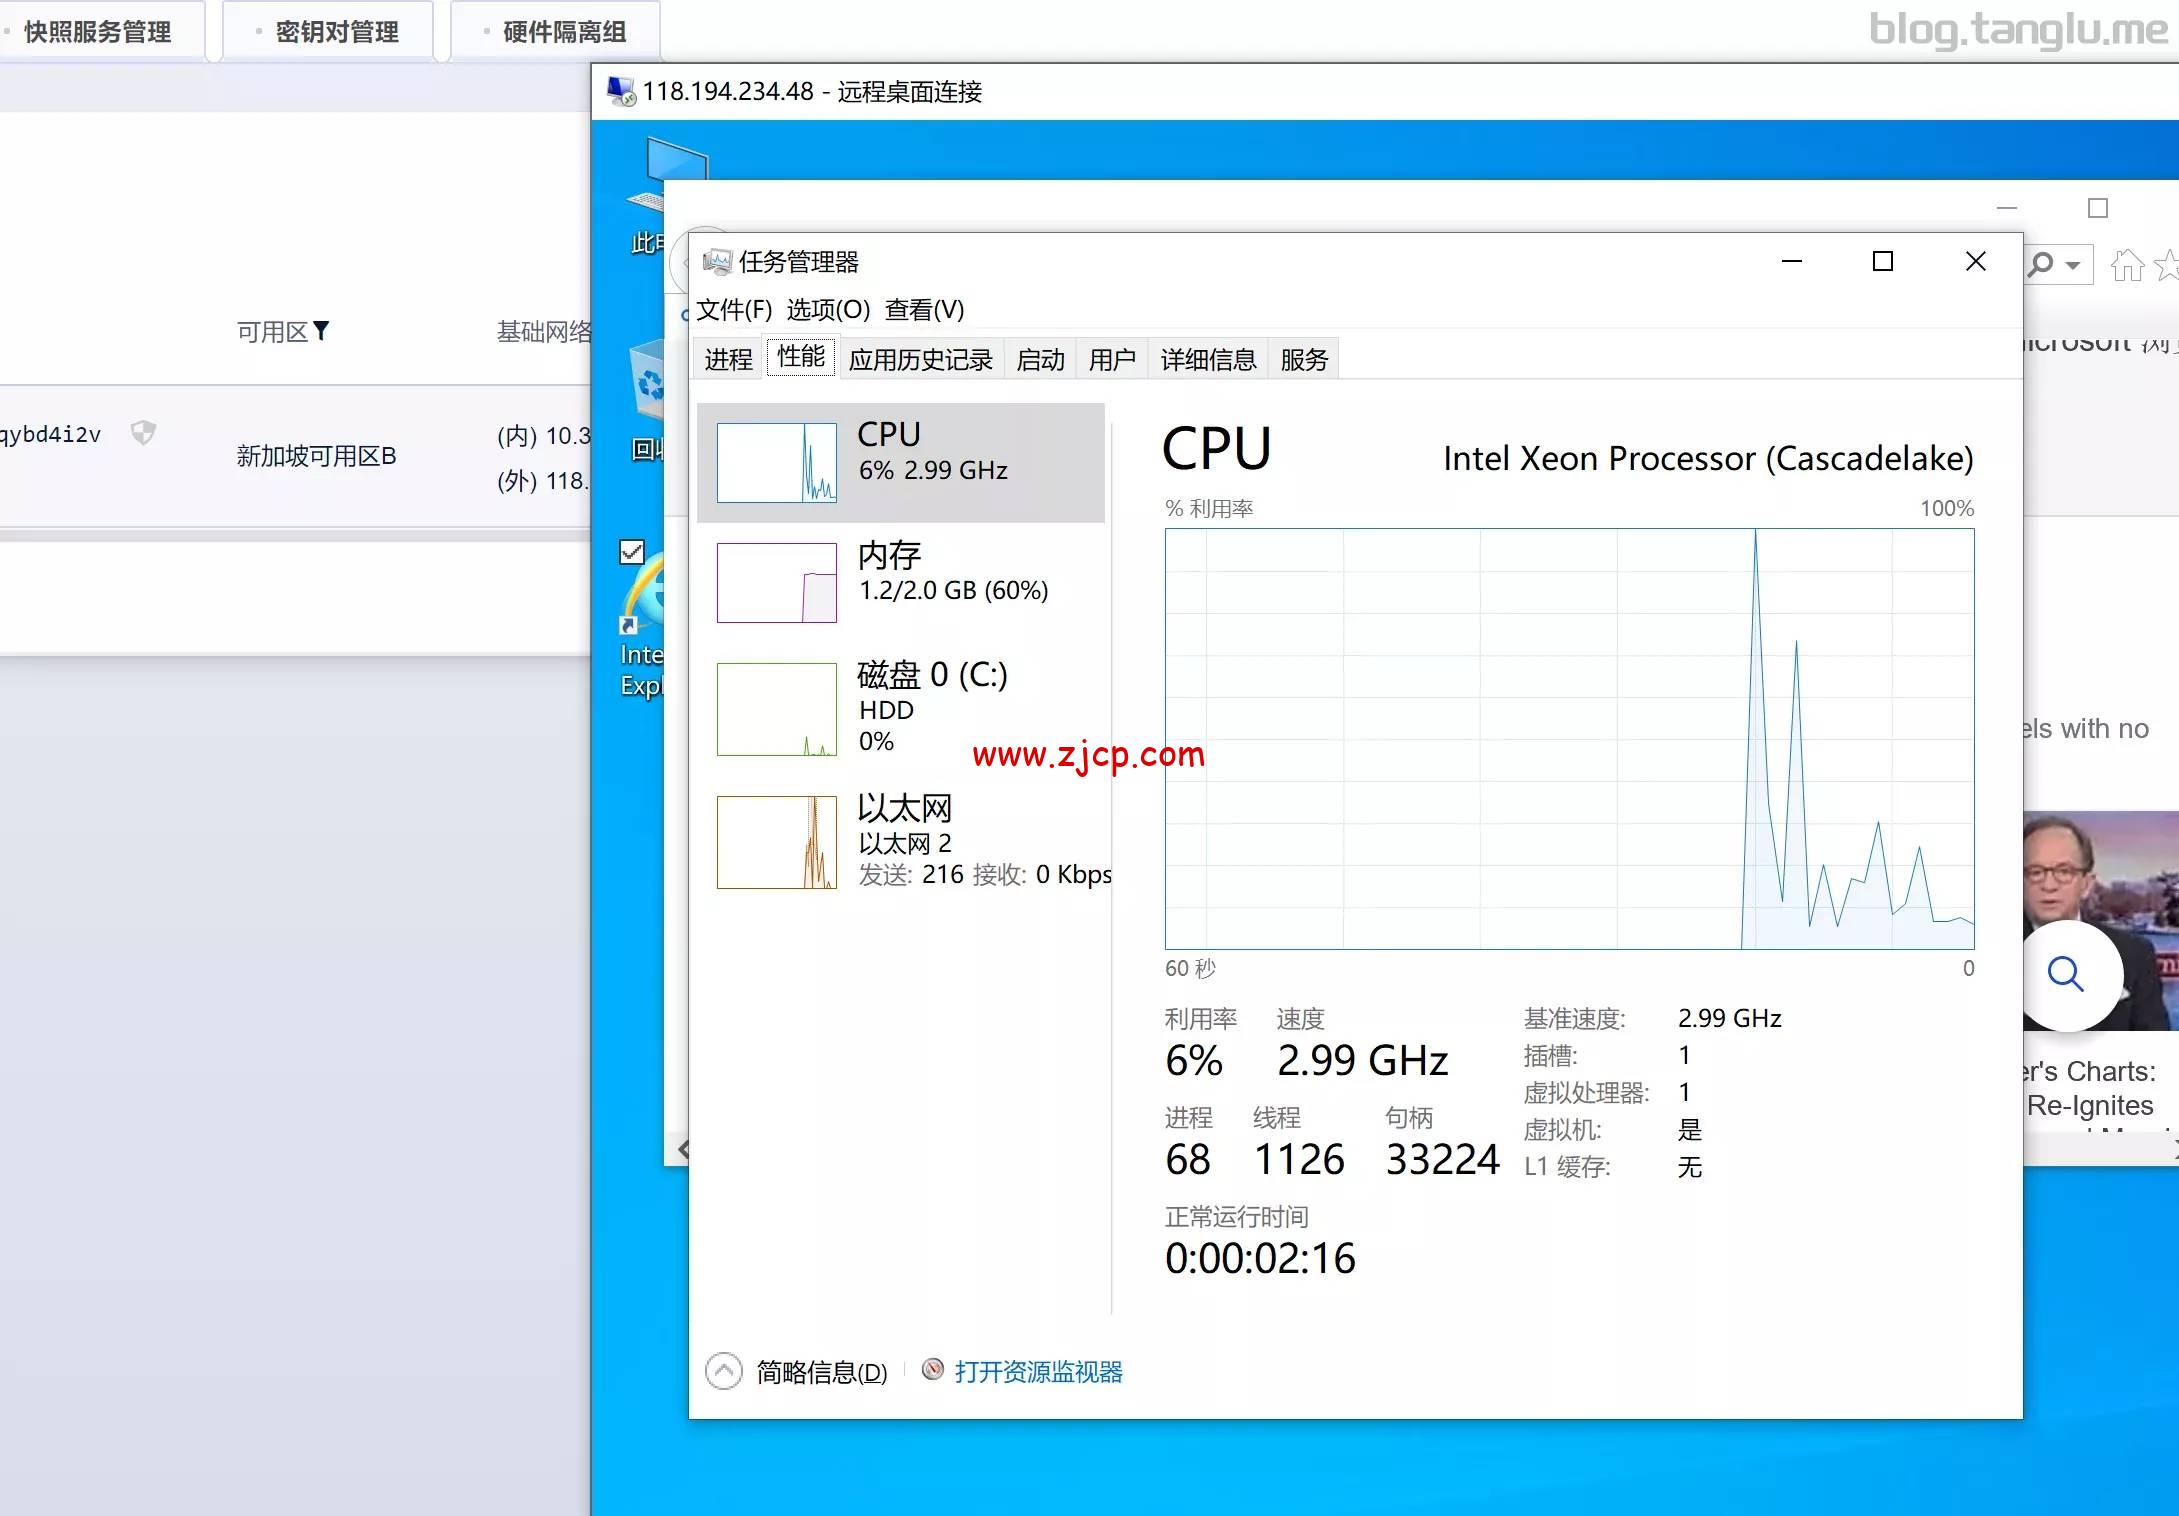Click the blue magnifier search circle icon
The height and width of the screenshot is (1516, 2179).
[2065, 974]
